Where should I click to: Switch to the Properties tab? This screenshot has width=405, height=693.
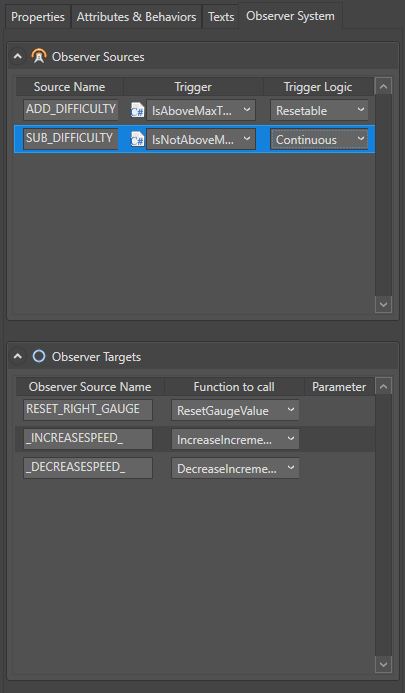tap(38, 17)
